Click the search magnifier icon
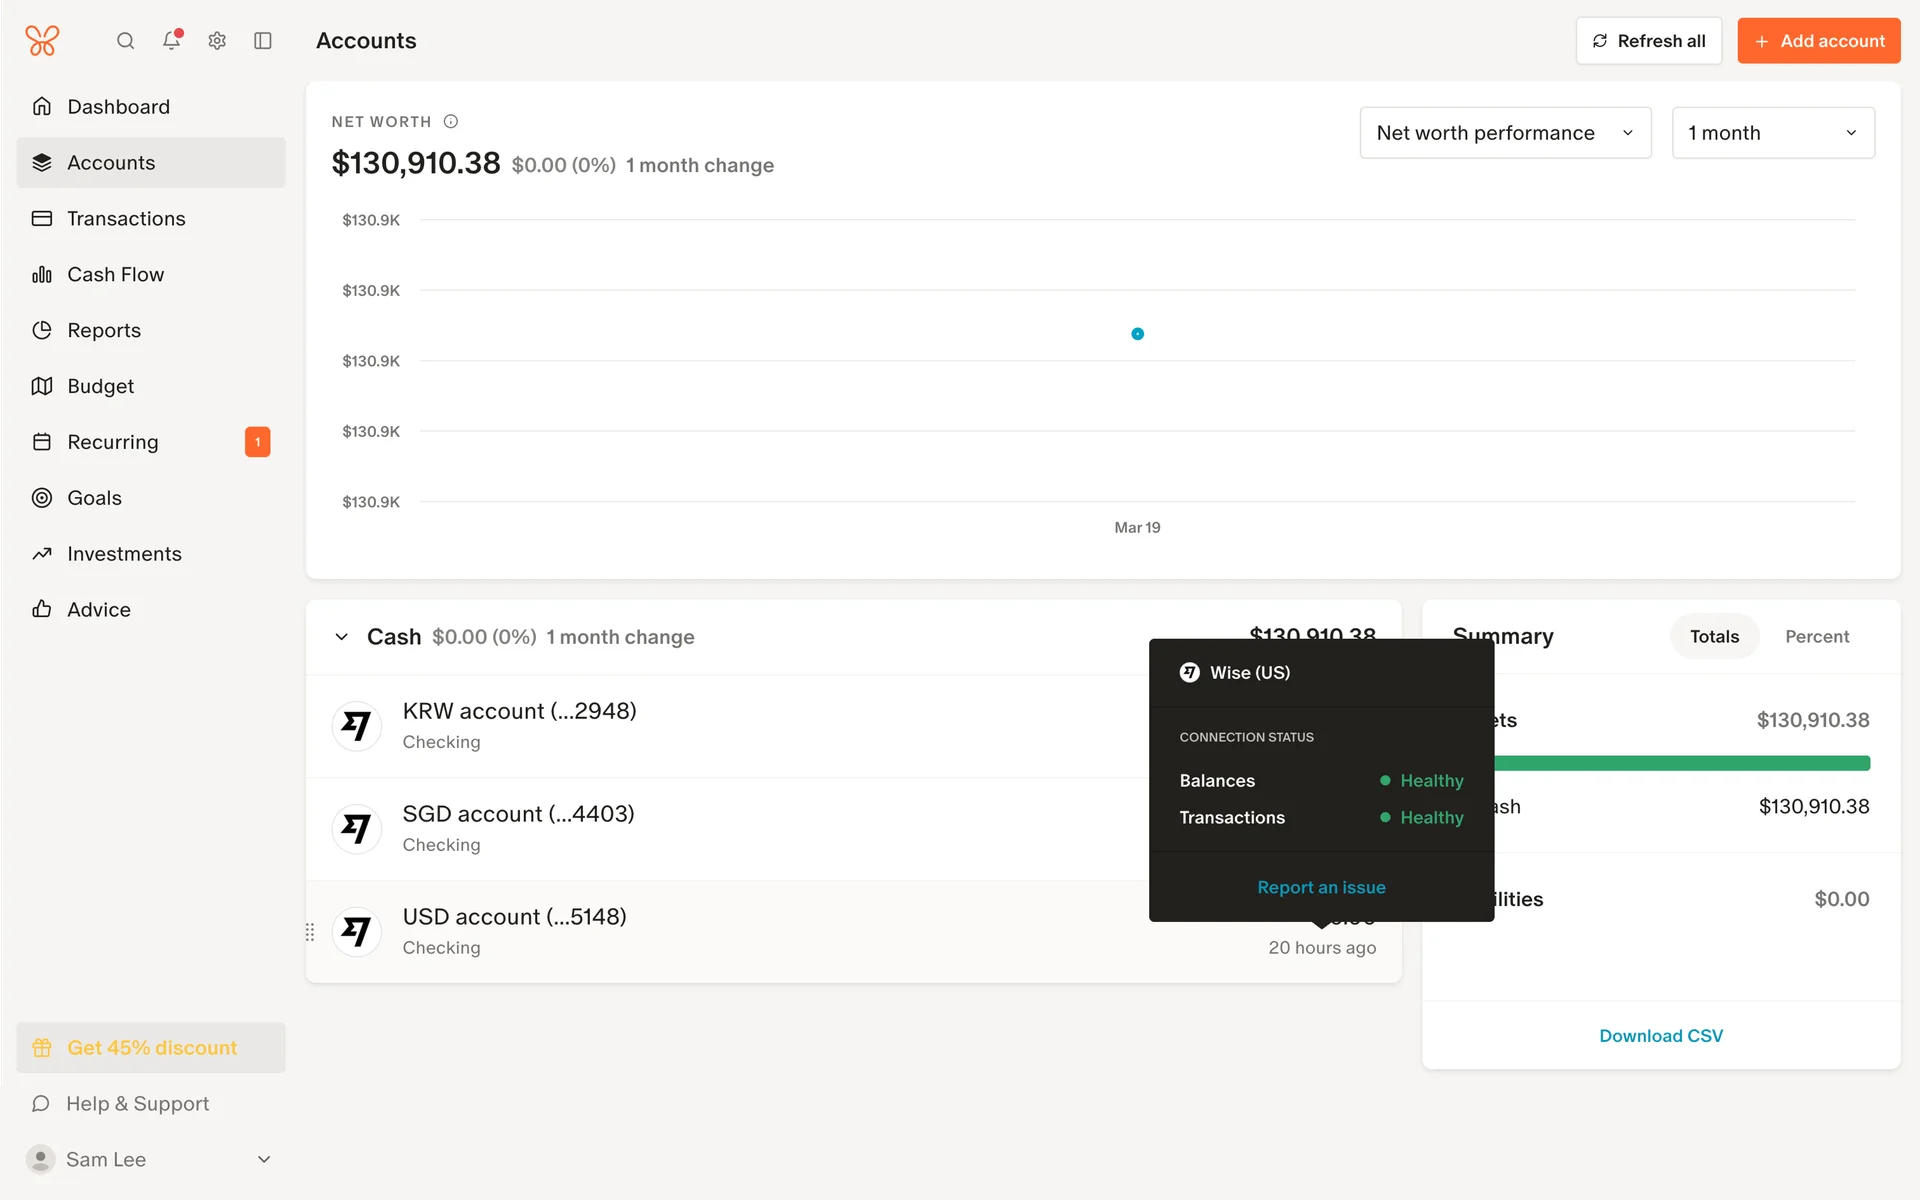The width and height of the screenshot is (1920, 1200). (125, 41)
